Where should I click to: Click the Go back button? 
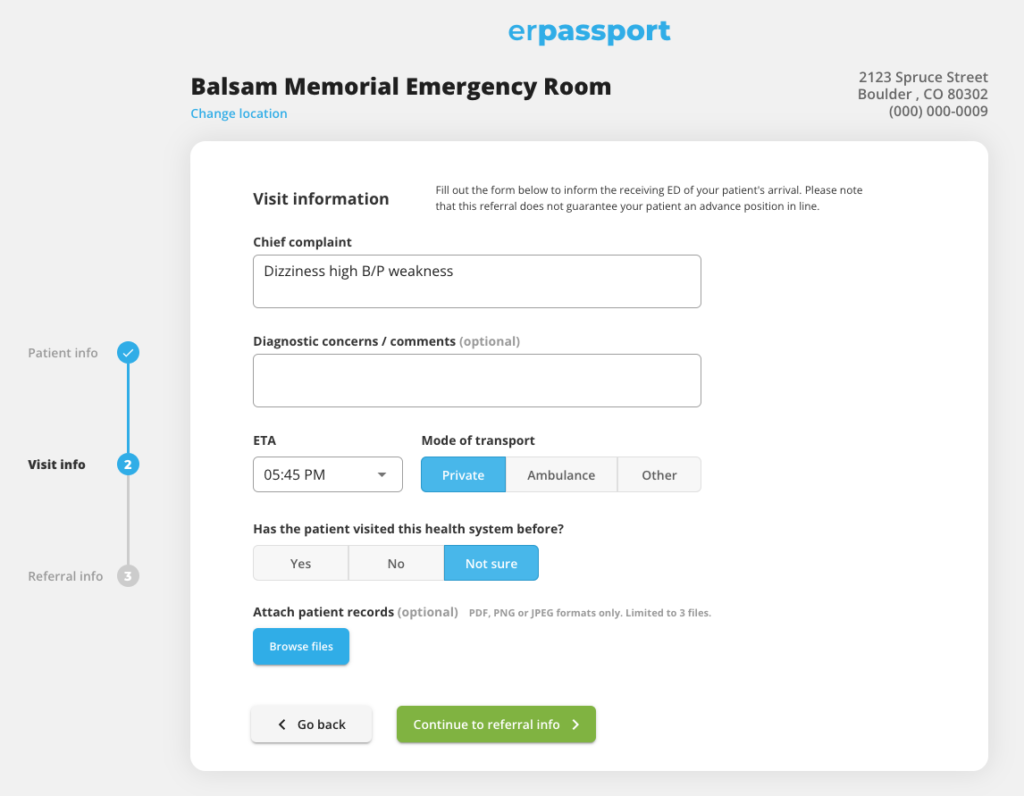pos(312,724)
